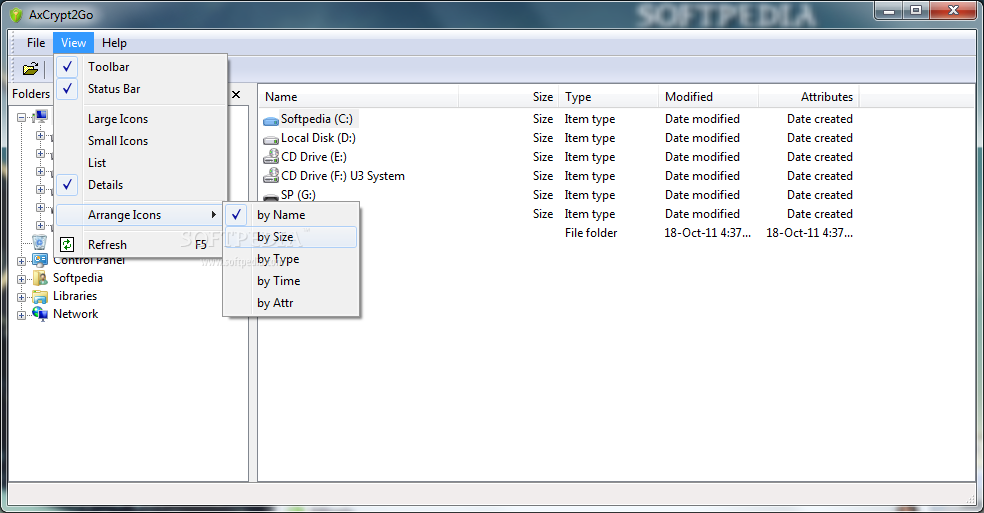This screenshot has height=513, width=984.
Task: Select the Large Icons view
Action: (x=141, y=119)
